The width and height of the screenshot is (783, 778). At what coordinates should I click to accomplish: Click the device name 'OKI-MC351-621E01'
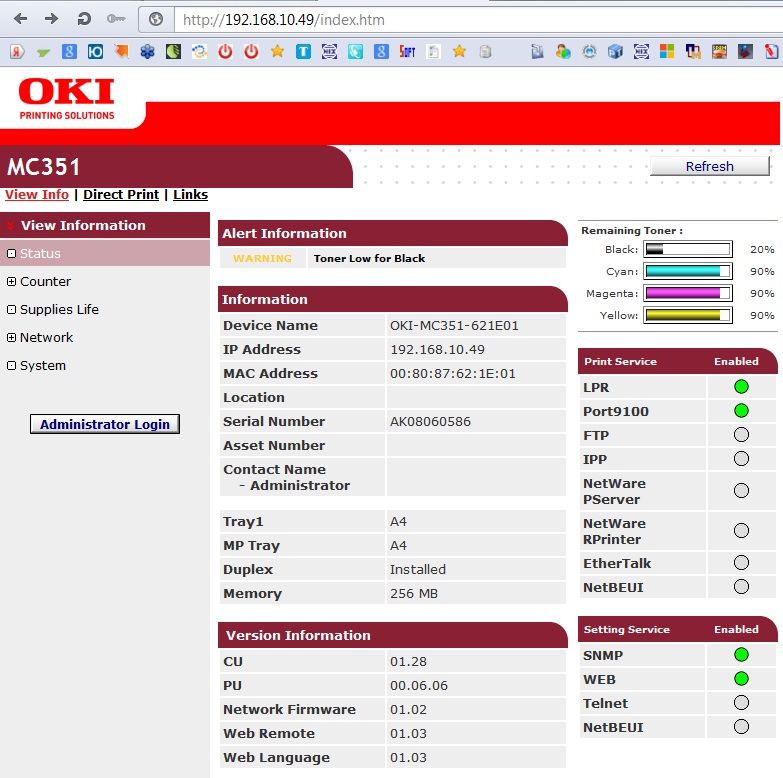pyautogui.click(x=454, y=326)
